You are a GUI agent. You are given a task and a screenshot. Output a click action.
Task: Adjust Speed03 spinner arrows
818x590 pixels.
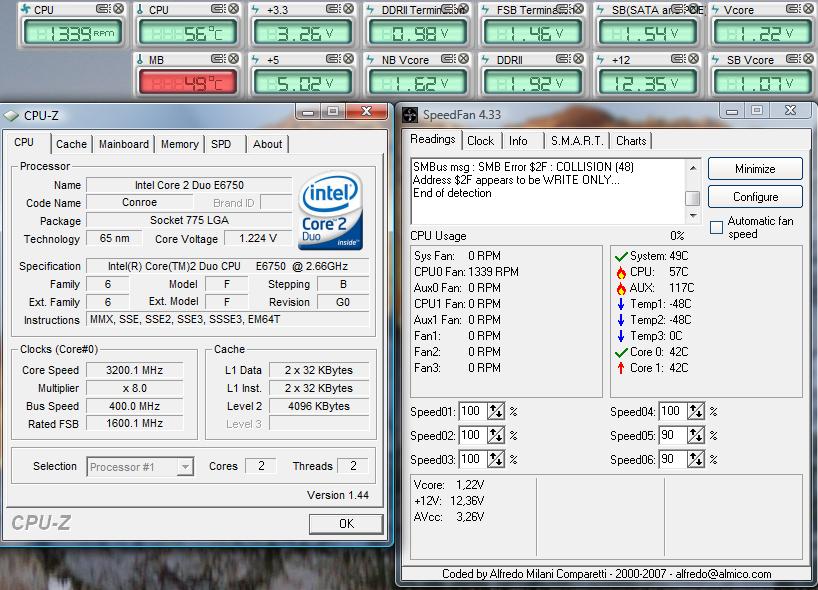[x=496, y=459]
